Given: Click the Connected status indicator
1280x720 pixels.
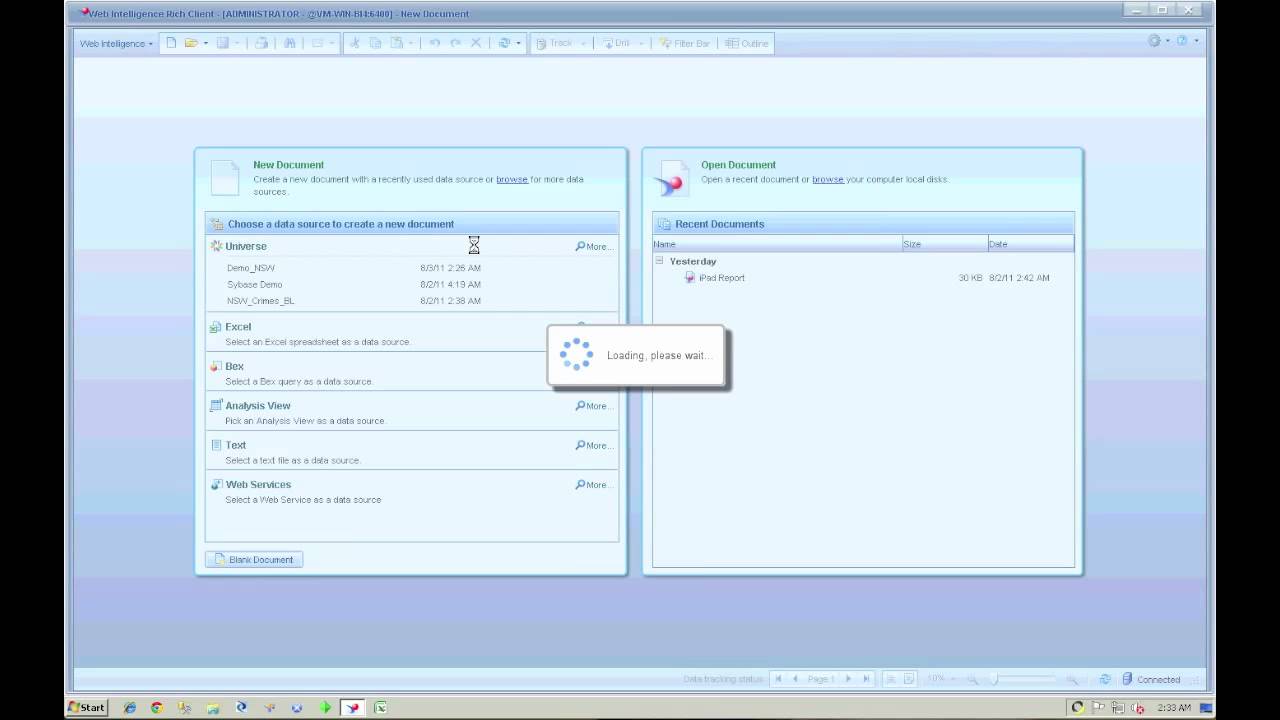Looking at the screenshot, I should point(1151,679).
